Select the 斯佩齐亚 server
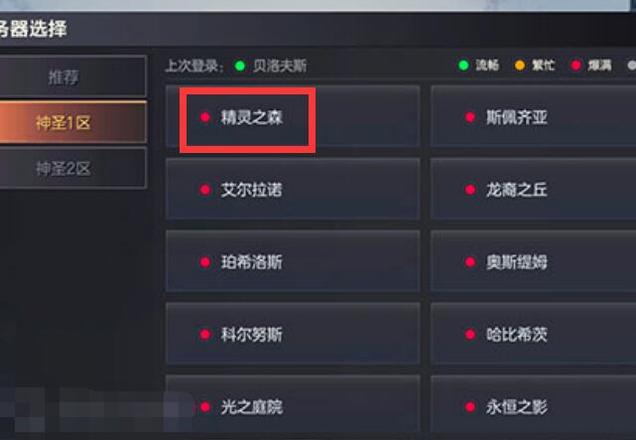The image size is (636, 440). tap(533, 116)
